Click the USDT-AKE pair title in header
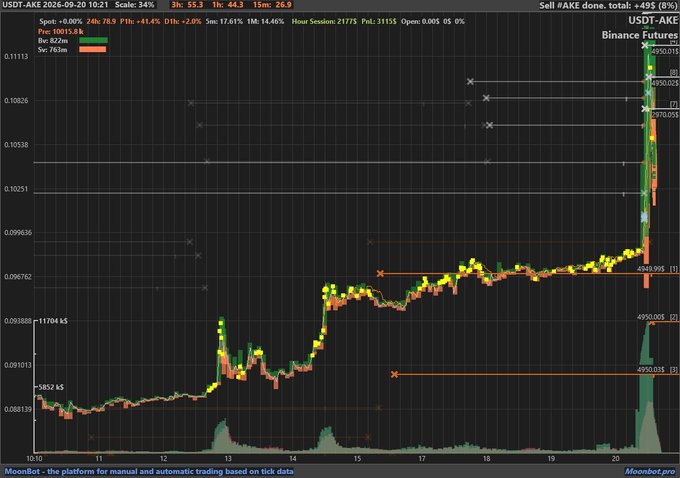The image size is (680, 478). click(20, 5)
